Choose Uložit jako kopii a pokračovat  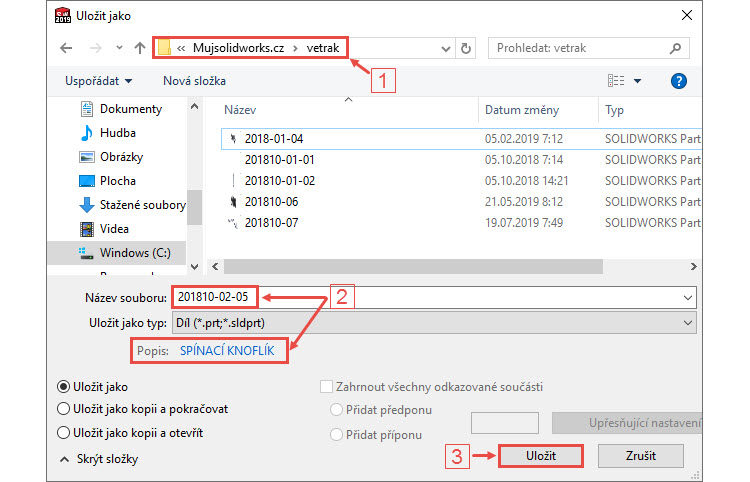(66, 408)
